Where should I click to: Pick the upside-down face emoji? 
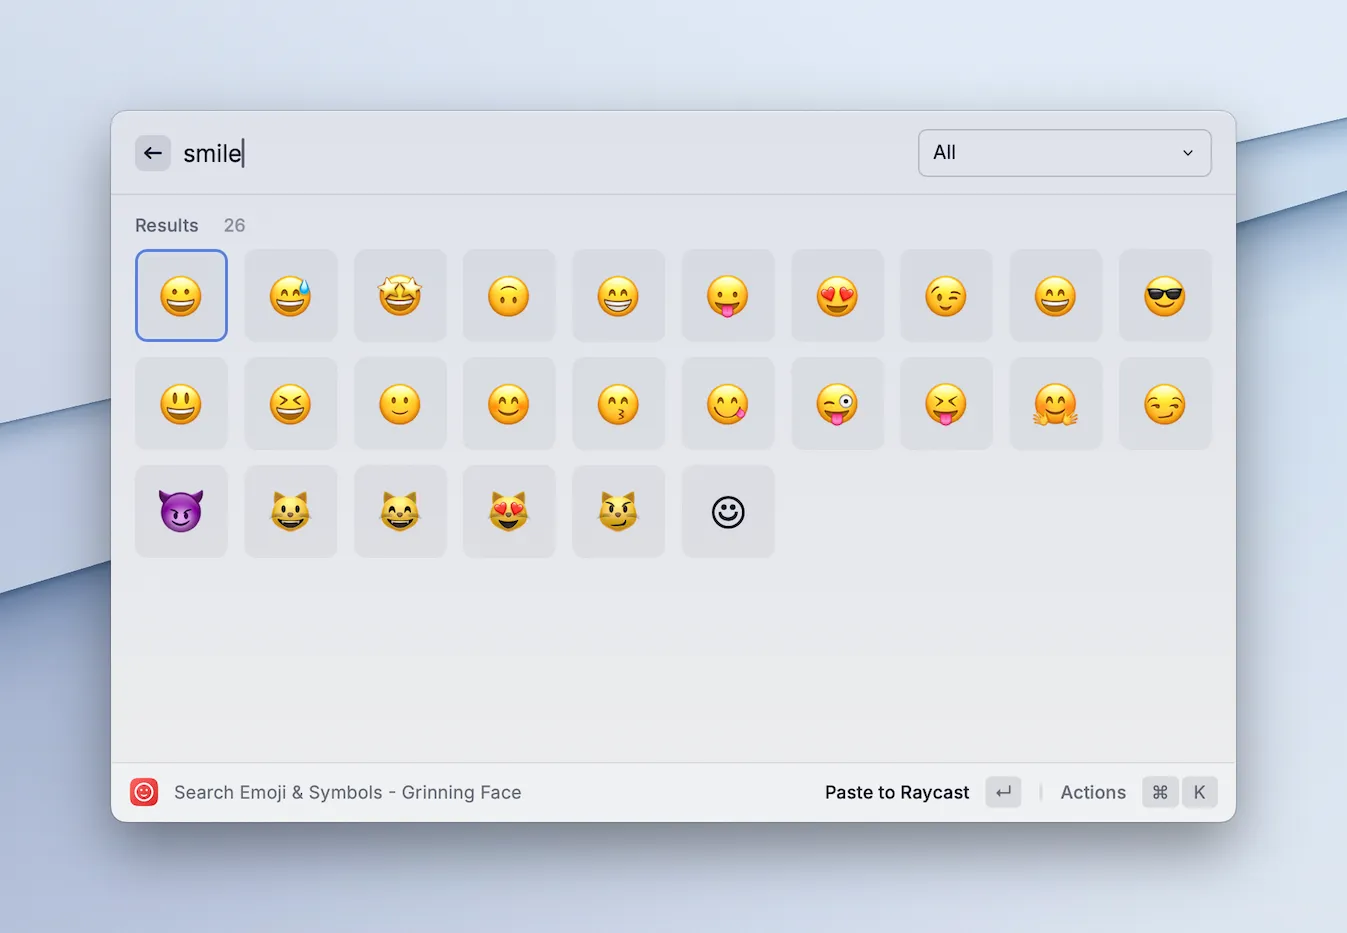tap(509, 295)
